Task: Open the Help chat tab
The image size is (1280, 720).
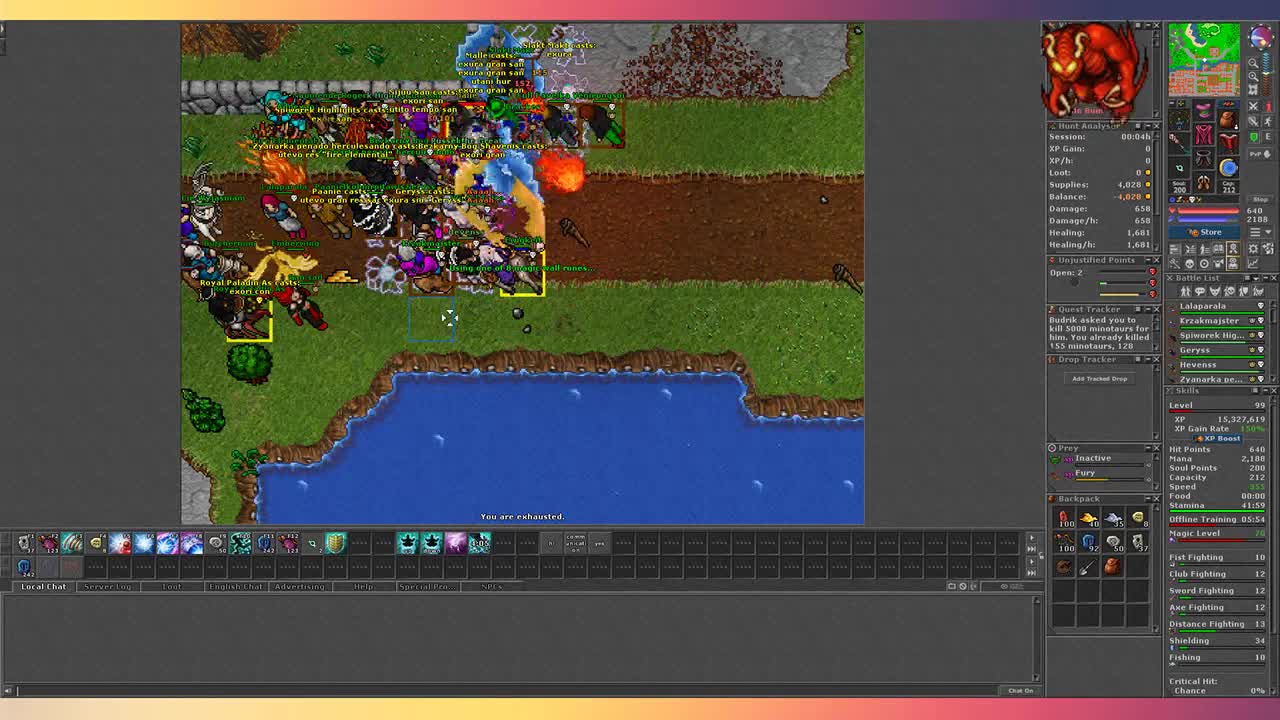Action: coord(363,586)
